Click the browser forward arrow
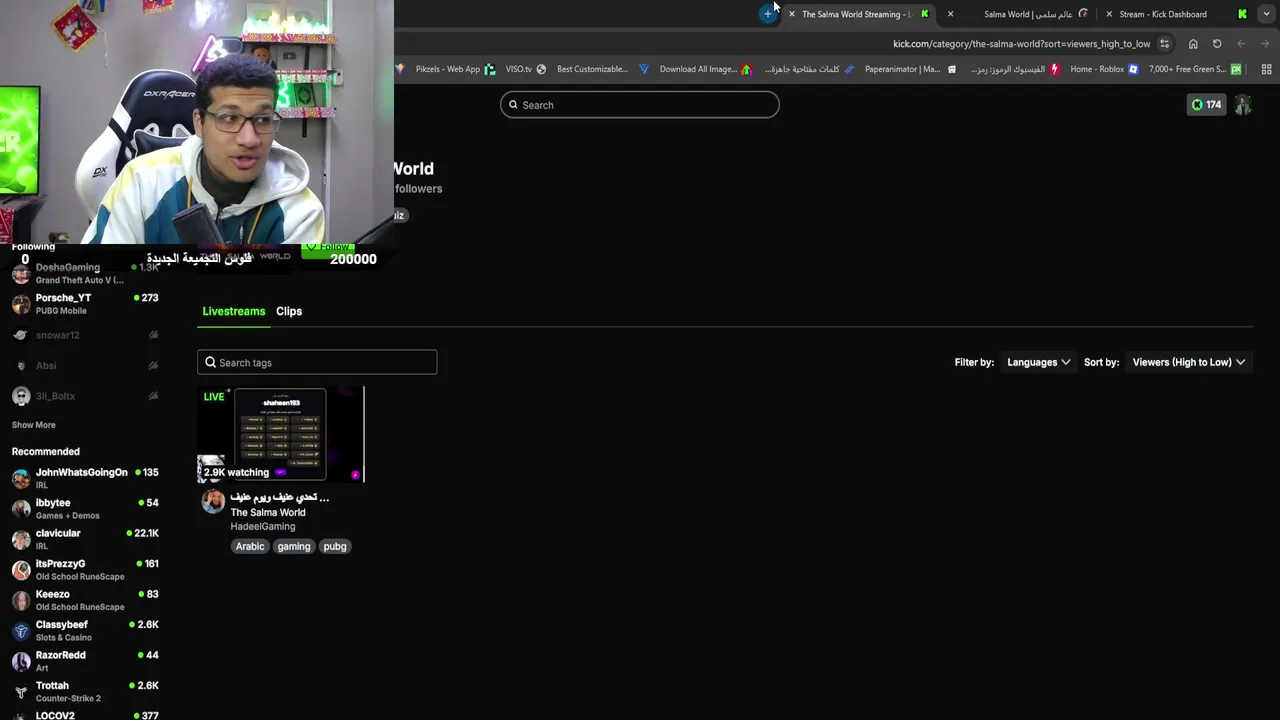The width and height of the screenshot is (1280, 720). (x=1265, y=44)
